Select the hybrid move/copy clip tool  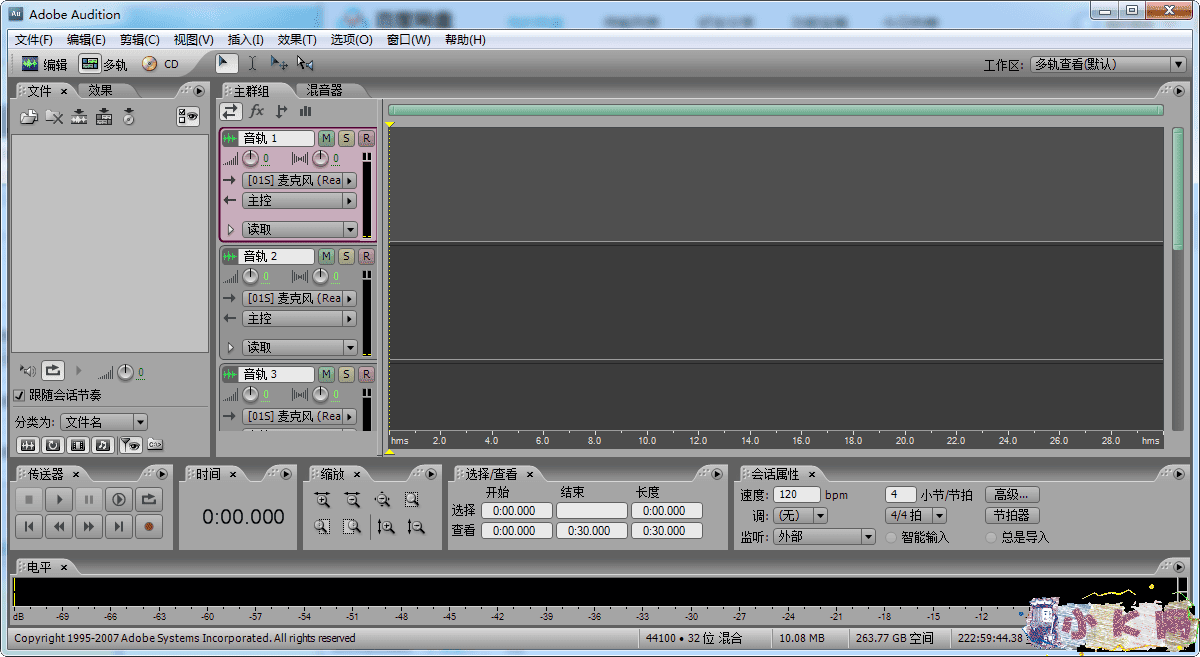(x=279, y=63)
